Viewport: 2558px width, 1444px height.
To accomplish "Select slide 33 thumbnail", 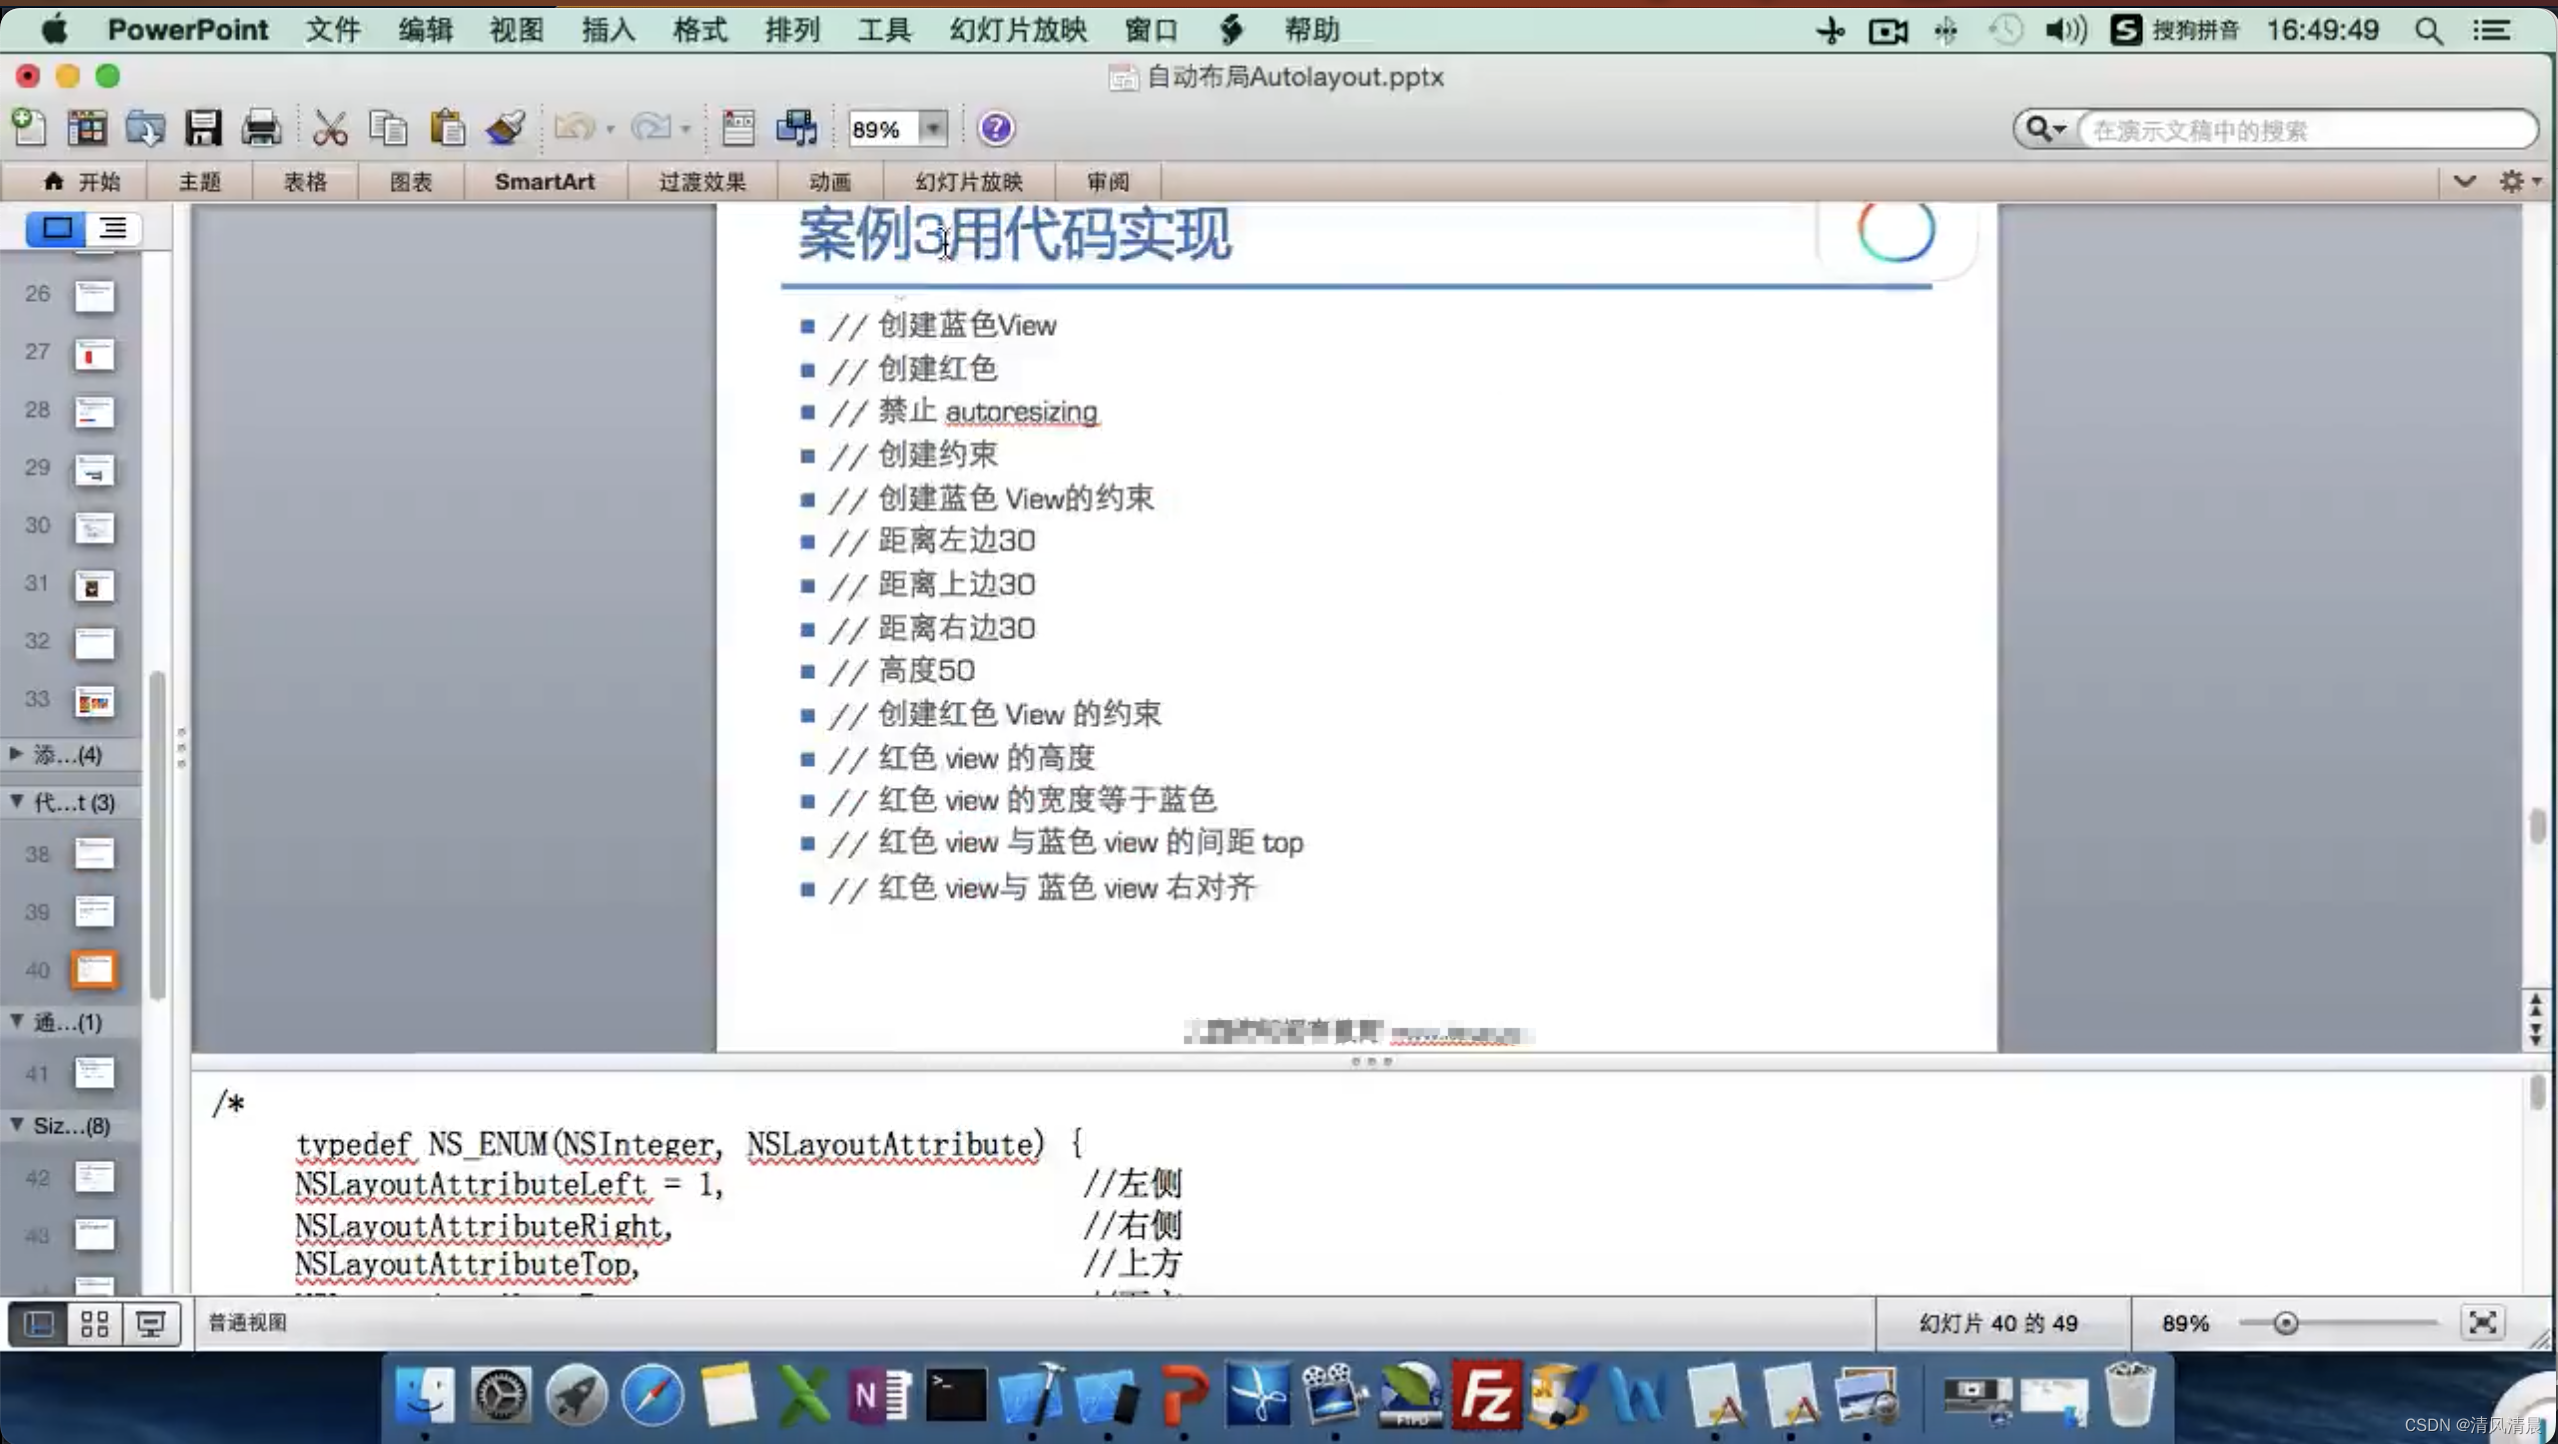I will pyautogui.click(x=95, y=701).
